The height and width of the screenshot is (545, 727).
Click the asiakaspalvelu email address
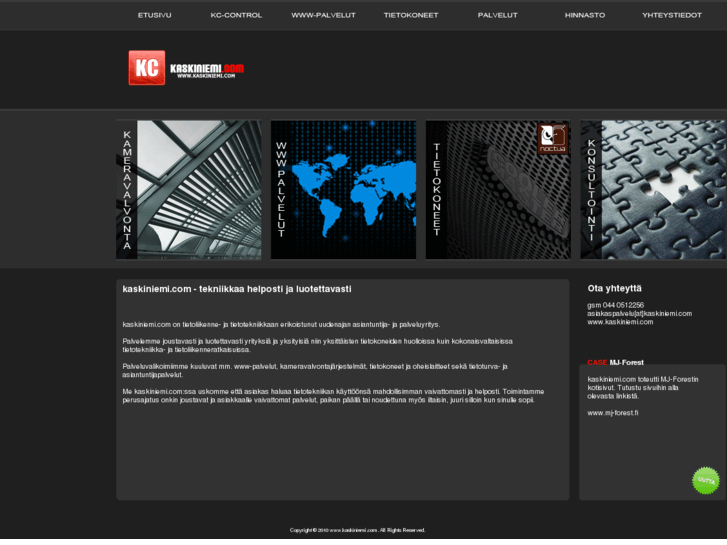639,314
